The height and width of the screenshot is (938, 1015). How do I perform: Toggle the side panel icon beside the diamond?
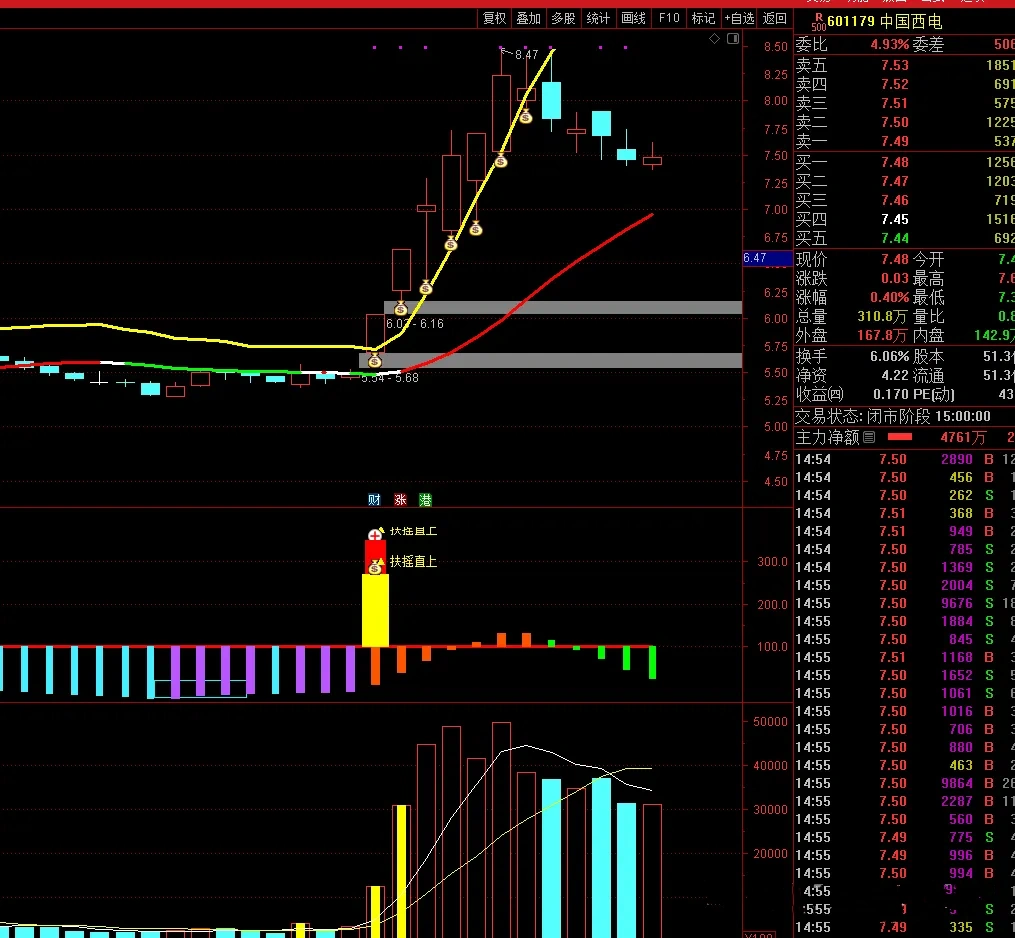[x=733, y=39]
